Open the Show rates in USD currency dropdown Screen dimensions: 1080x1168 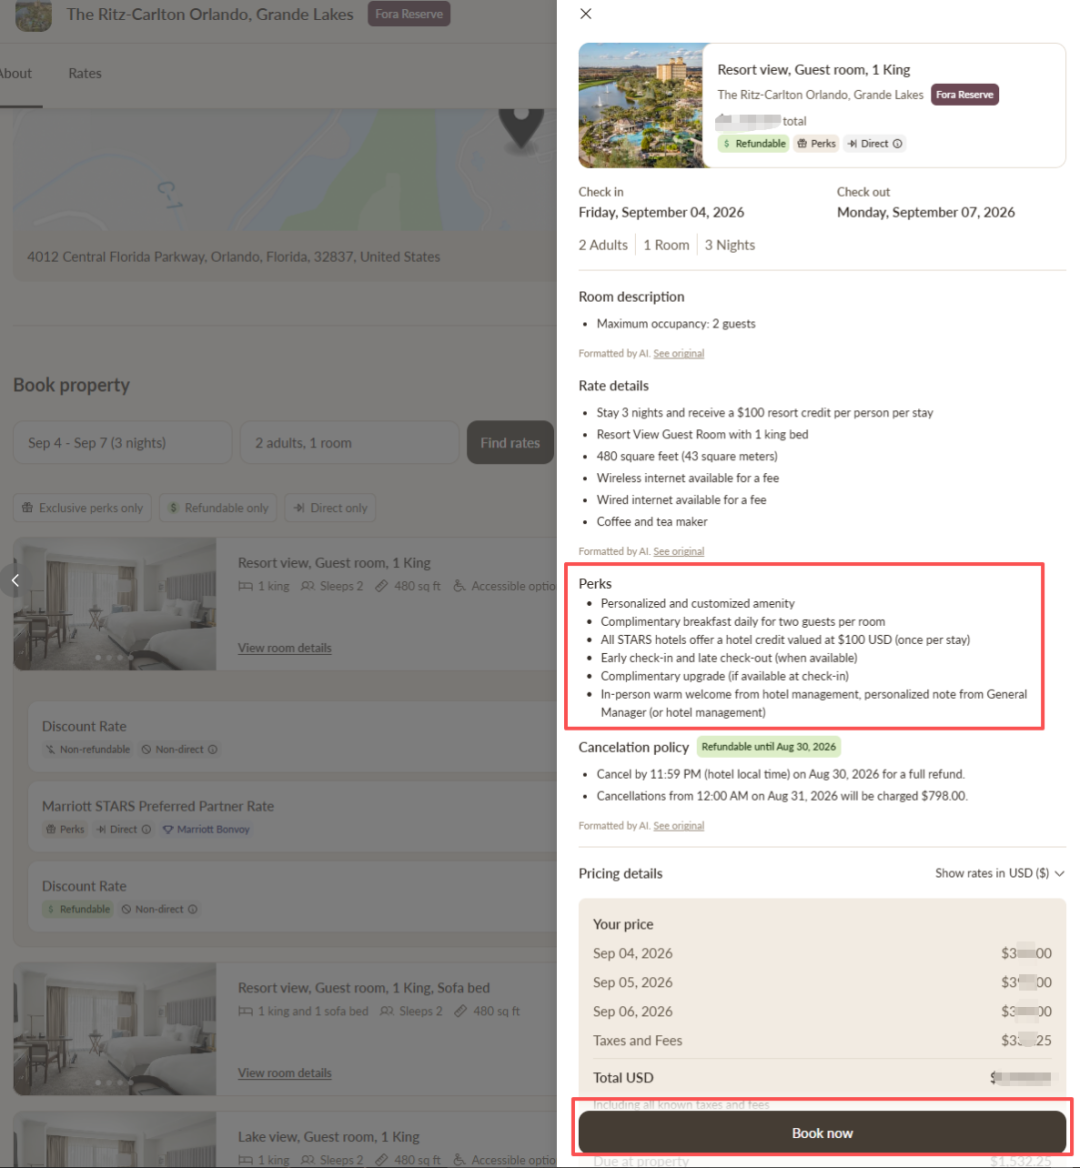(999, 873)
